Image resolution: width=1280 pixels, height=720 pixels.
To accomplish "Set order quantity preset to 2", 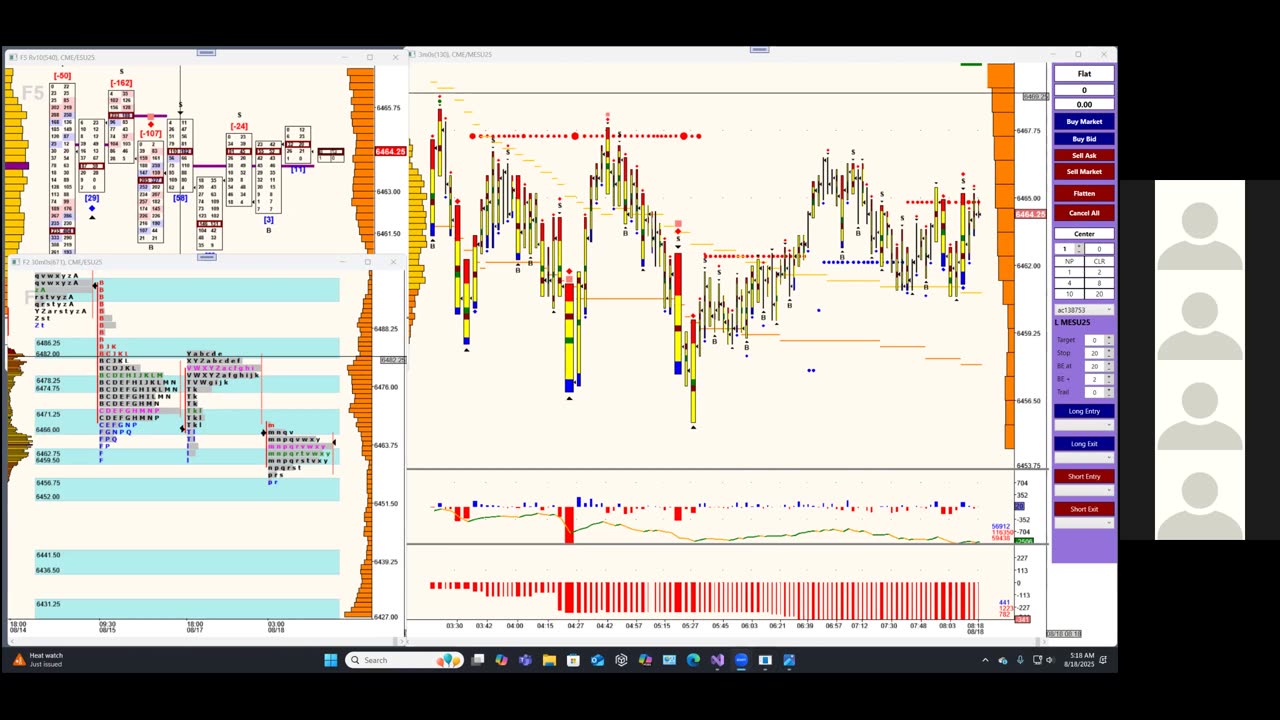I will click(1099, 272).
